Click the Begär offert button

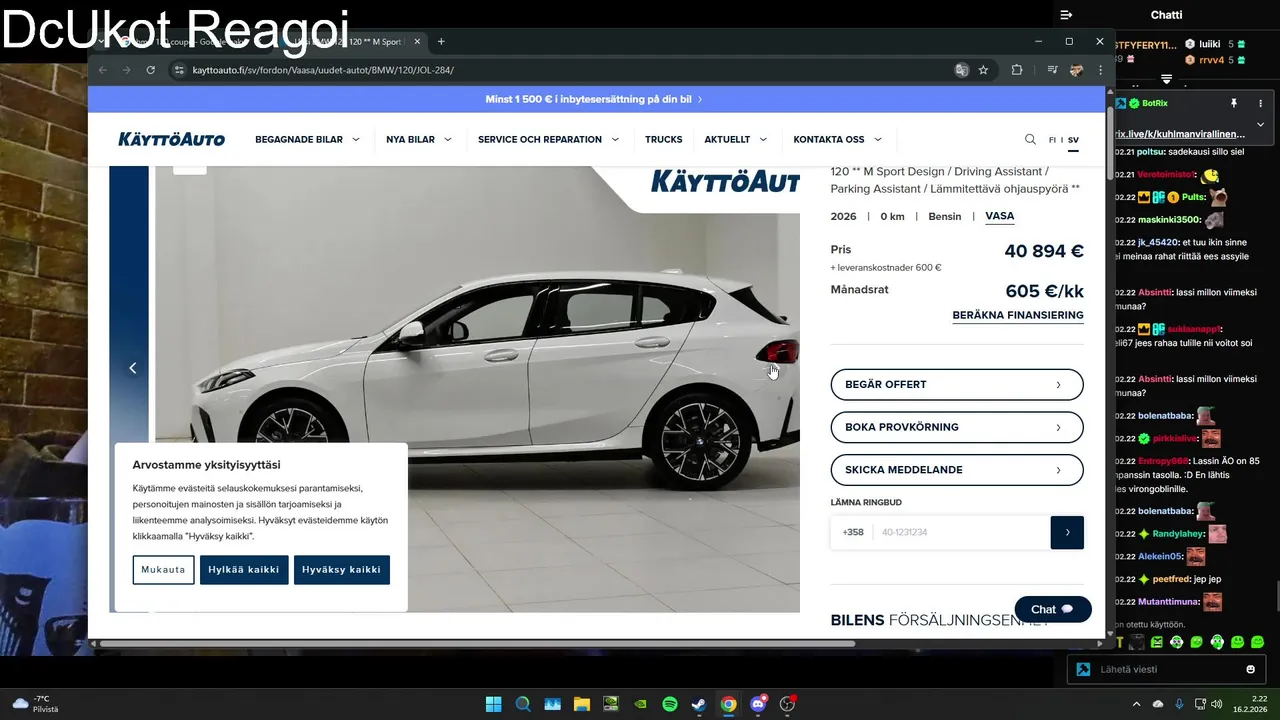click(957, 384)
